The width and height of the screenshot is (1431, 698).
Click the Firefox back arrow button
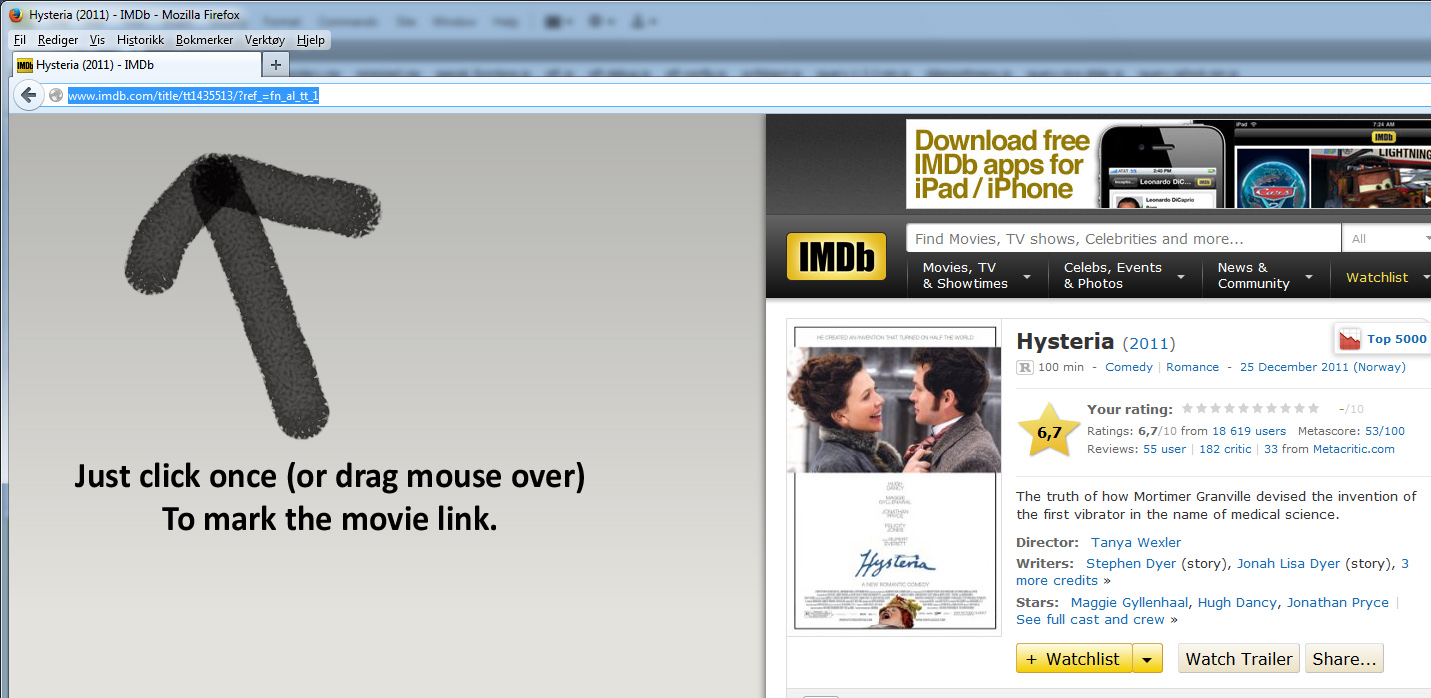[28, 95]
